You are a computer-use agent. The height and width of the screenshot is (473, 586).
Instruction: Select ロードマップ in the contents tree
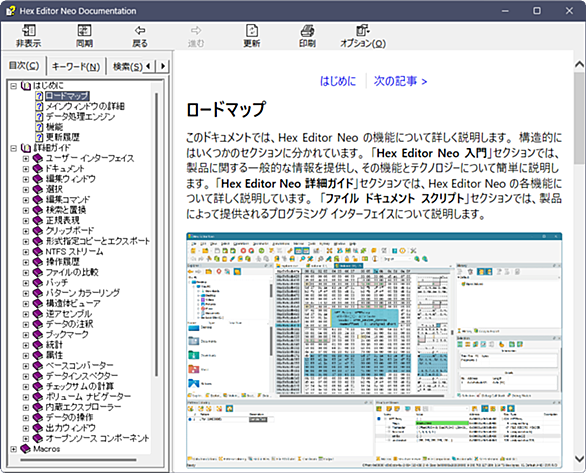click(67, 96)
